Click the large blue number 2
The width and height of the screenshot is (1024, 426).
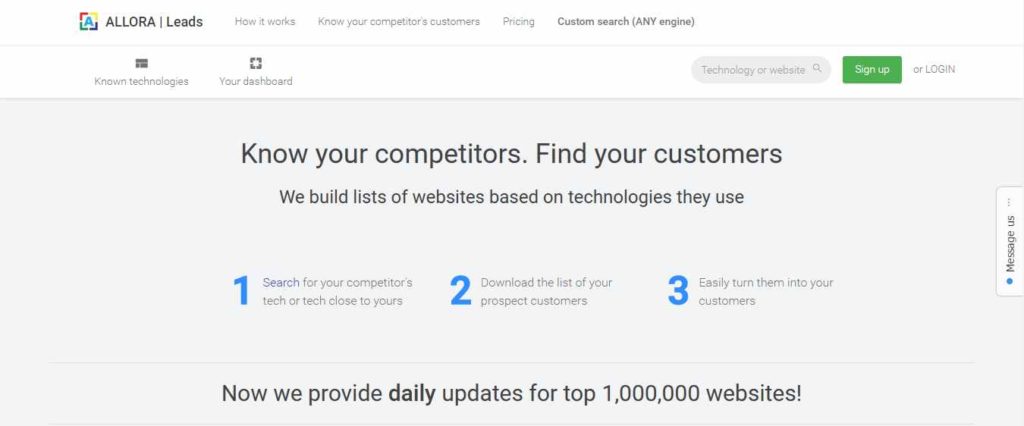(x=460, y=291)
